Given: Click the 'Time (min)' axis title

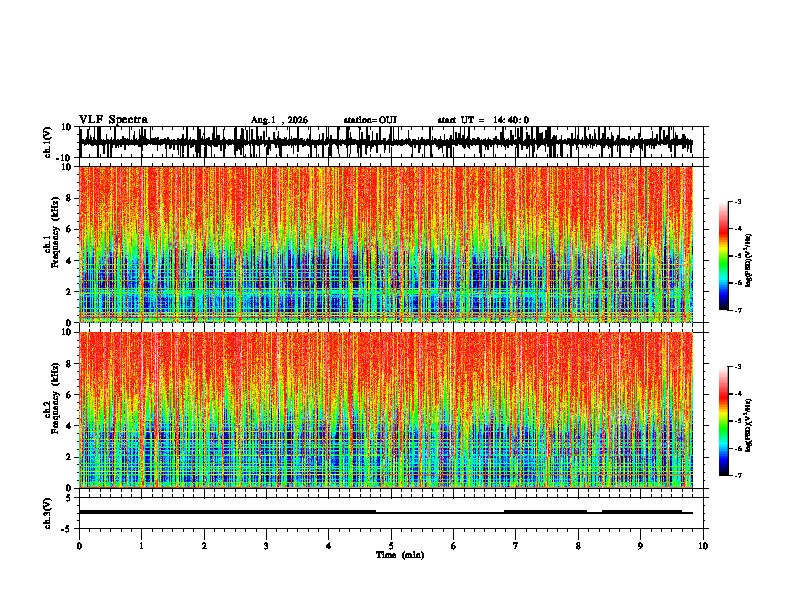Looking at the screenshot, I should pos(400,555).
